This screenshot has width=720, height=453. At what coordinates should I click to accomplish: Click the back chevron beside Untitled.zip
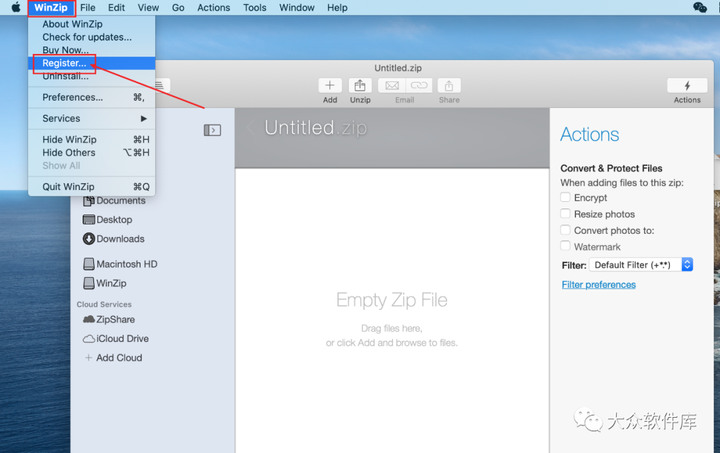tap(251, 127)
